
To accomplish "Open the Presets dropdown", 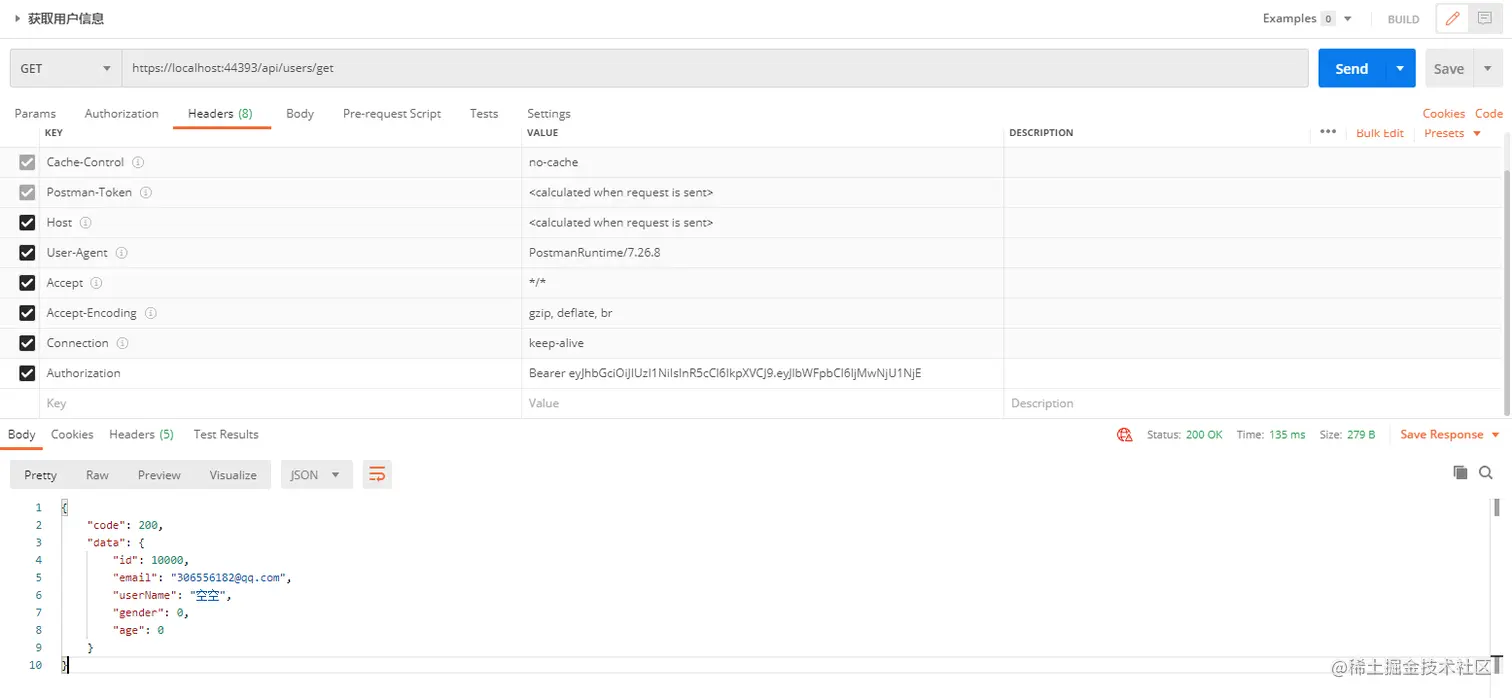I will tap(1452, 133).
